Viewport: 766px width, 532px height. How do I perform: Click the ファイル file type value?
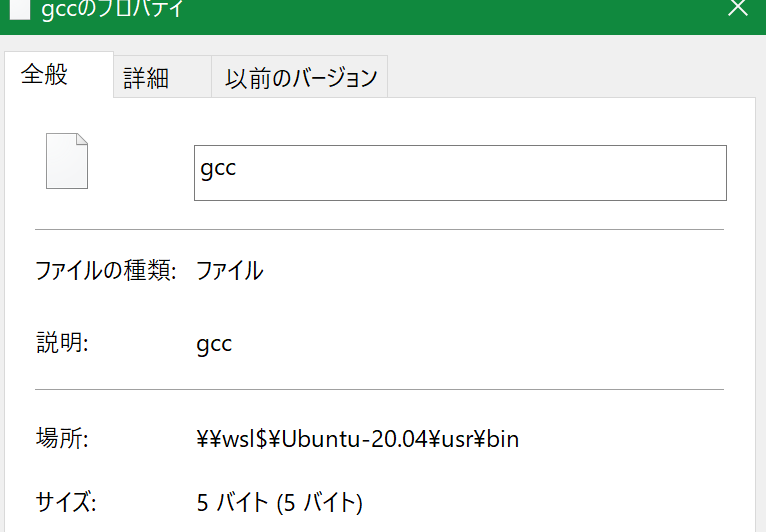(229, 270)
